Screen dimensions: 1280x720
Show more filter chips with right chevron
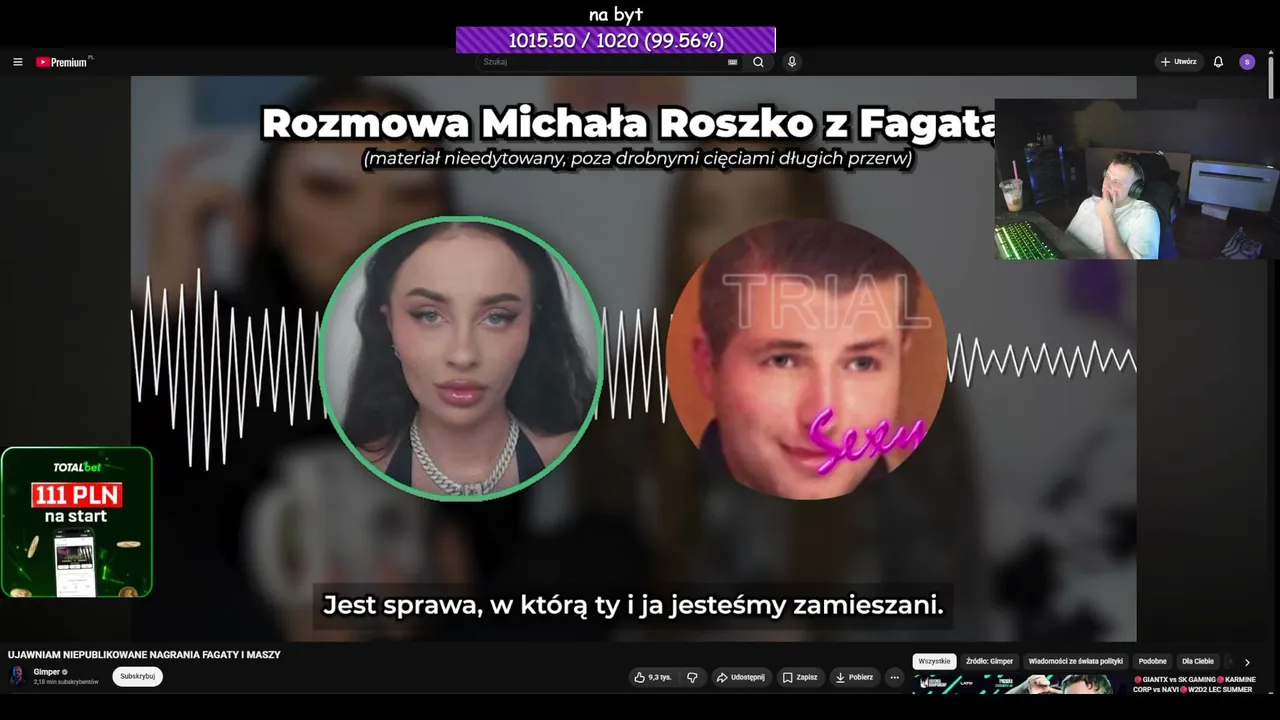tap(1247, 662)
